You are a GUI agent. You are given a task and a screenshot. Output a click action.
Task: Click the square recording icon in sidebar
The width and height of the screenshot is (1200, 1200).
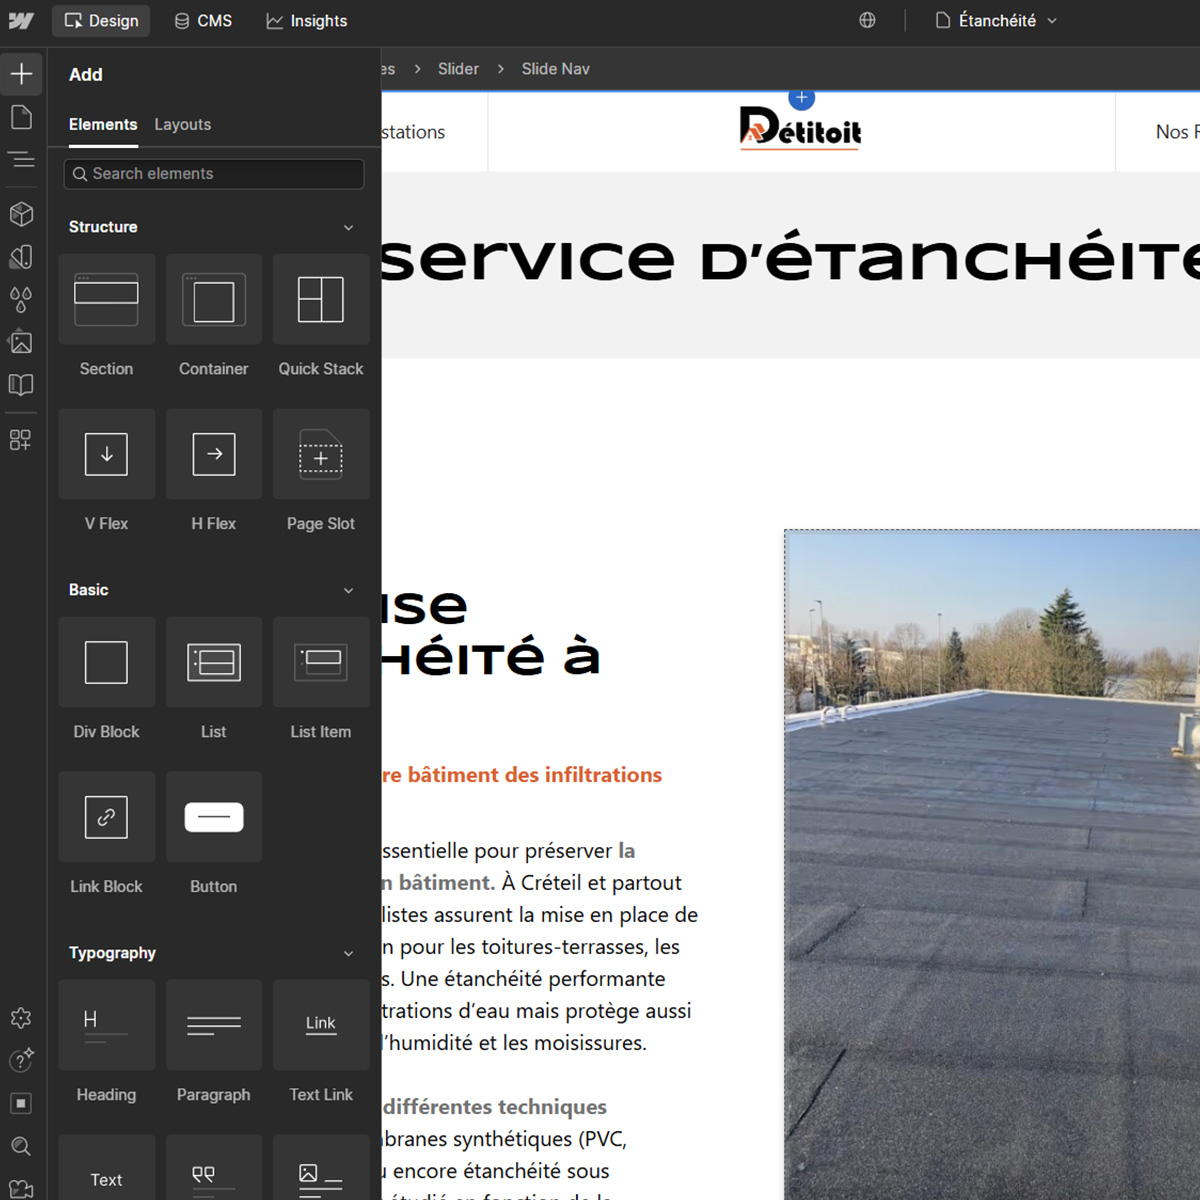pyautogui.click(x=21, y=1103)
